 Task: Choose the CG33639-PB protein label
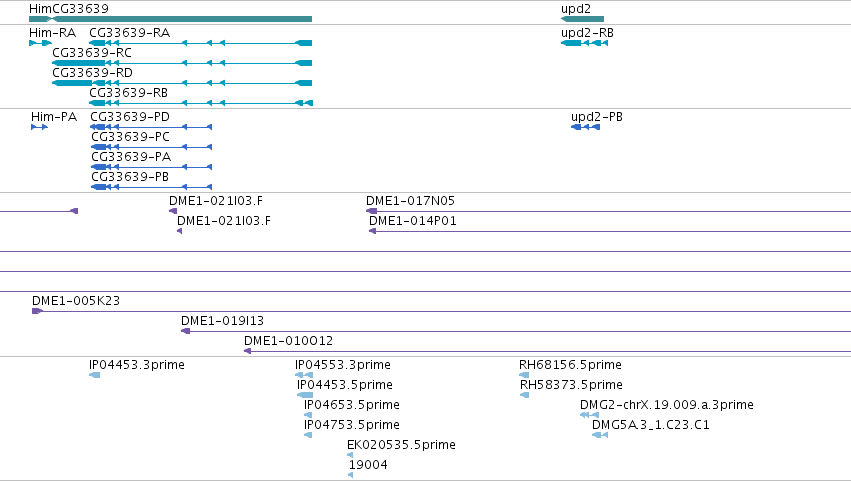[130, 177]
